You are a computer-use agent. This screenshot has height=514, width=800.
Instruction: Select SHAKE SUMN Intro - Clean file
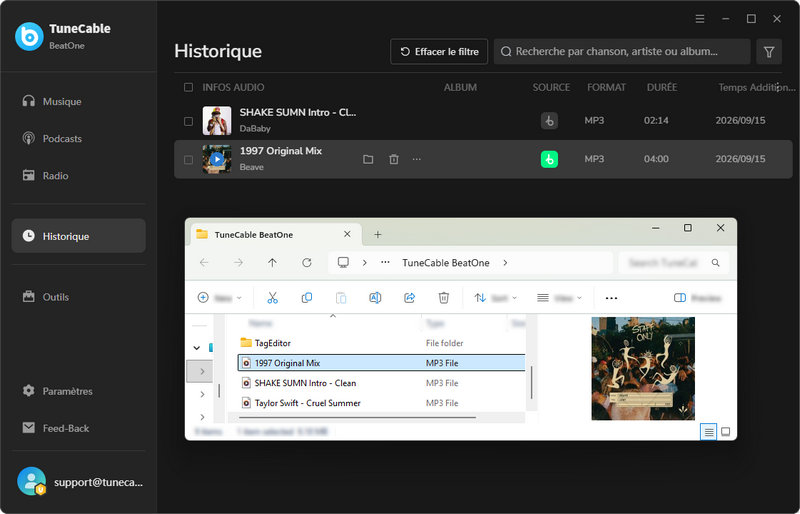381,383
